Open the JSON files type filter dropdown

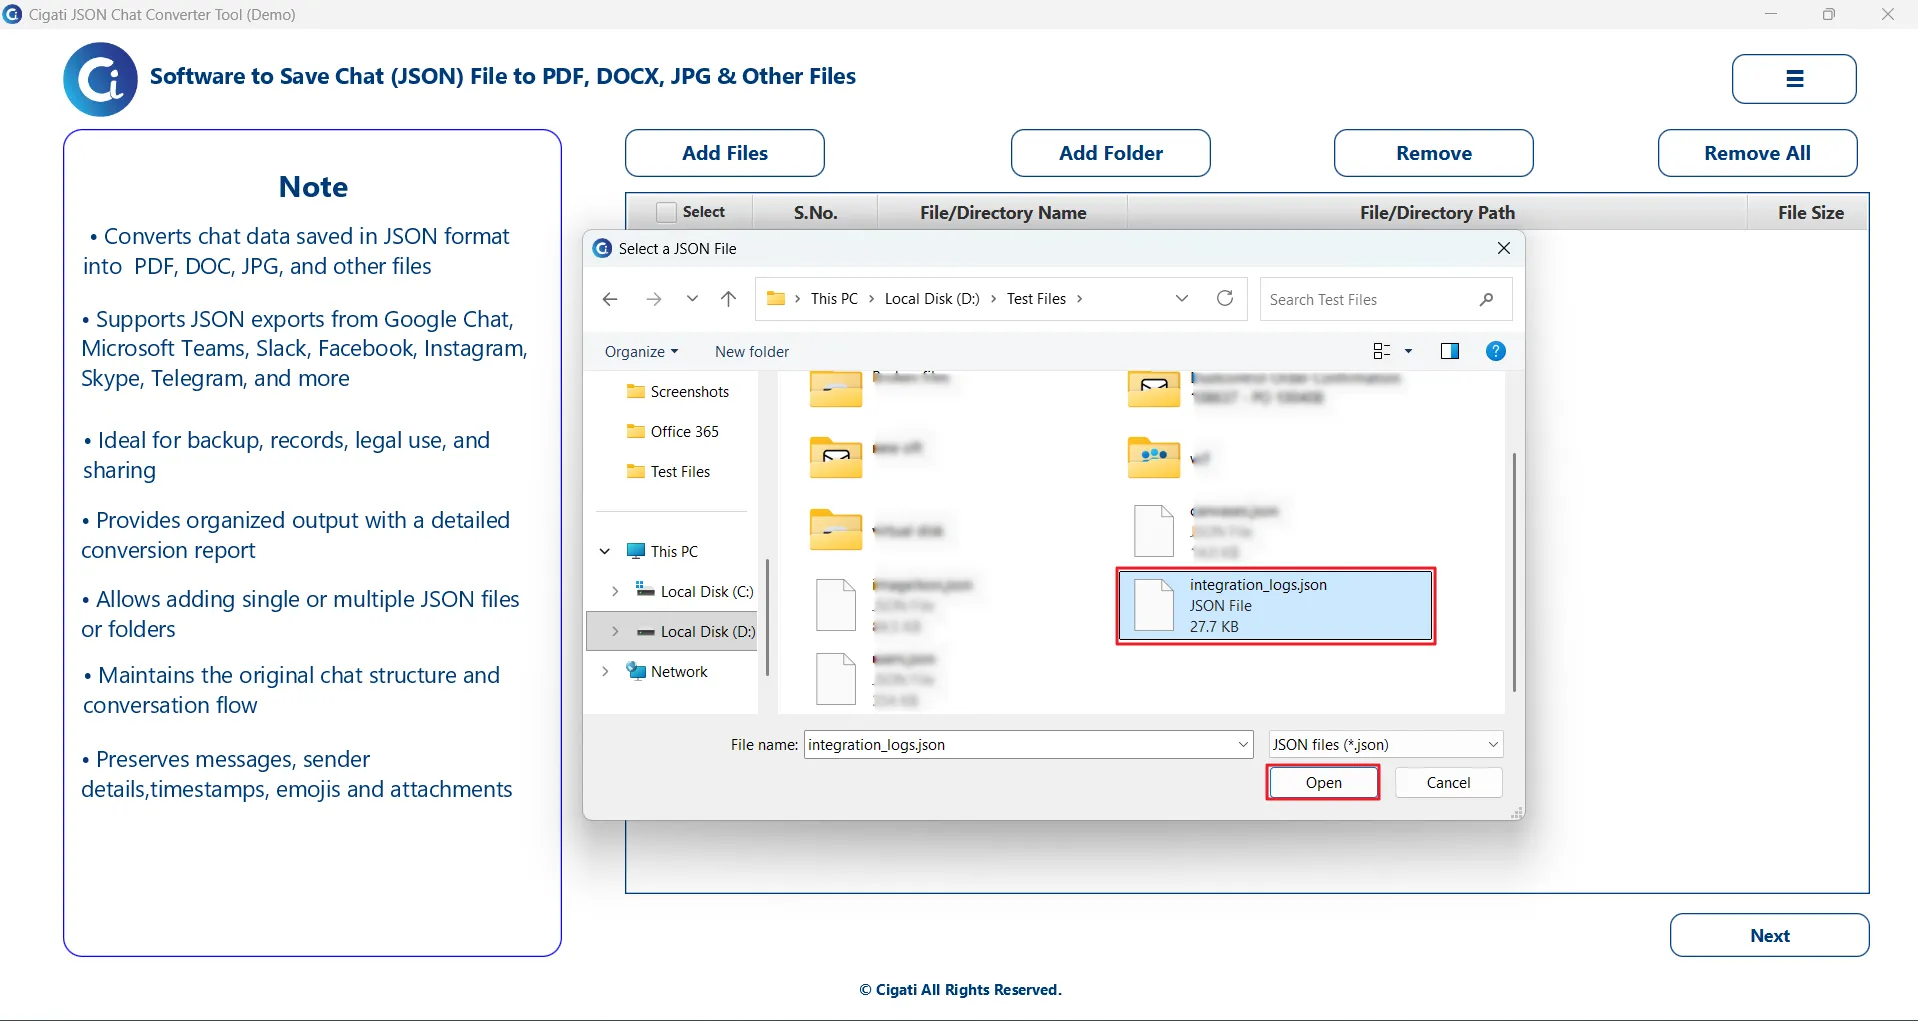coord(1385,745)
